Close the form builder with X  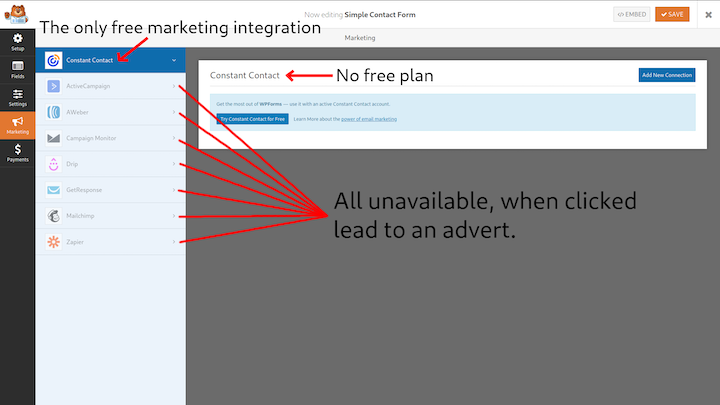pyautogui.click(x=708, y=15)
